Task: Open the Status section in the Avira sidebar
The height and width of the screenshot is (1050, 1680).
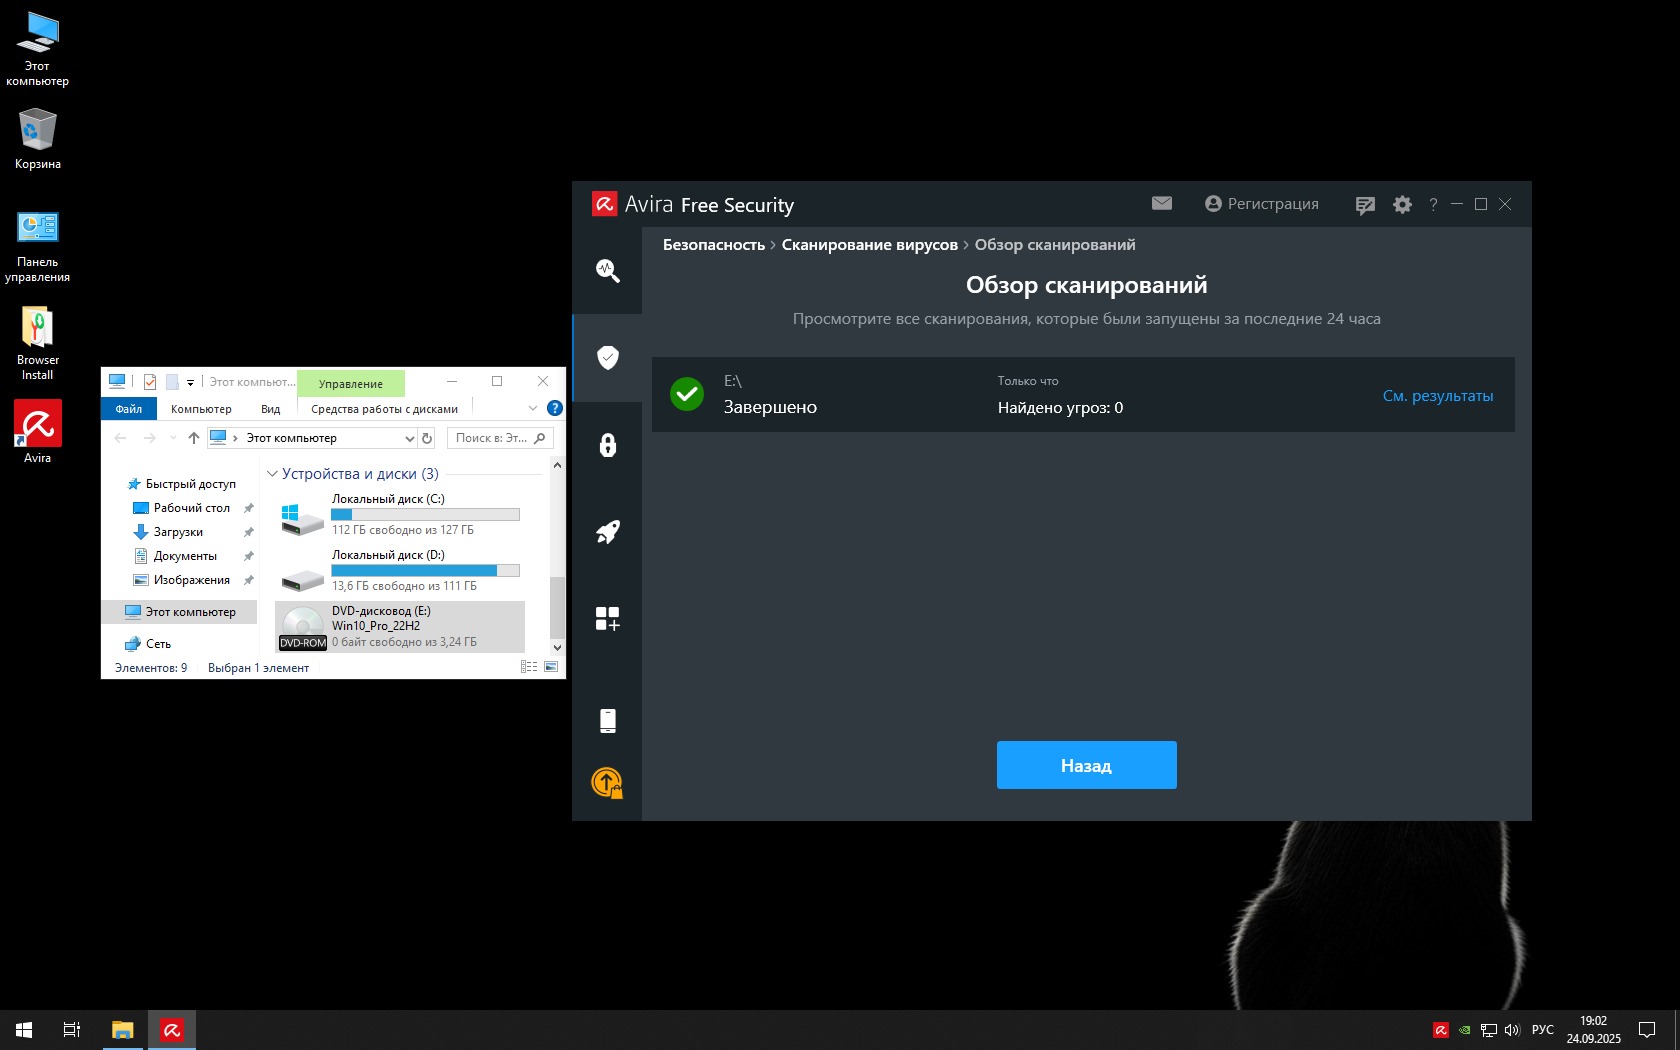Action: [607, 270]
